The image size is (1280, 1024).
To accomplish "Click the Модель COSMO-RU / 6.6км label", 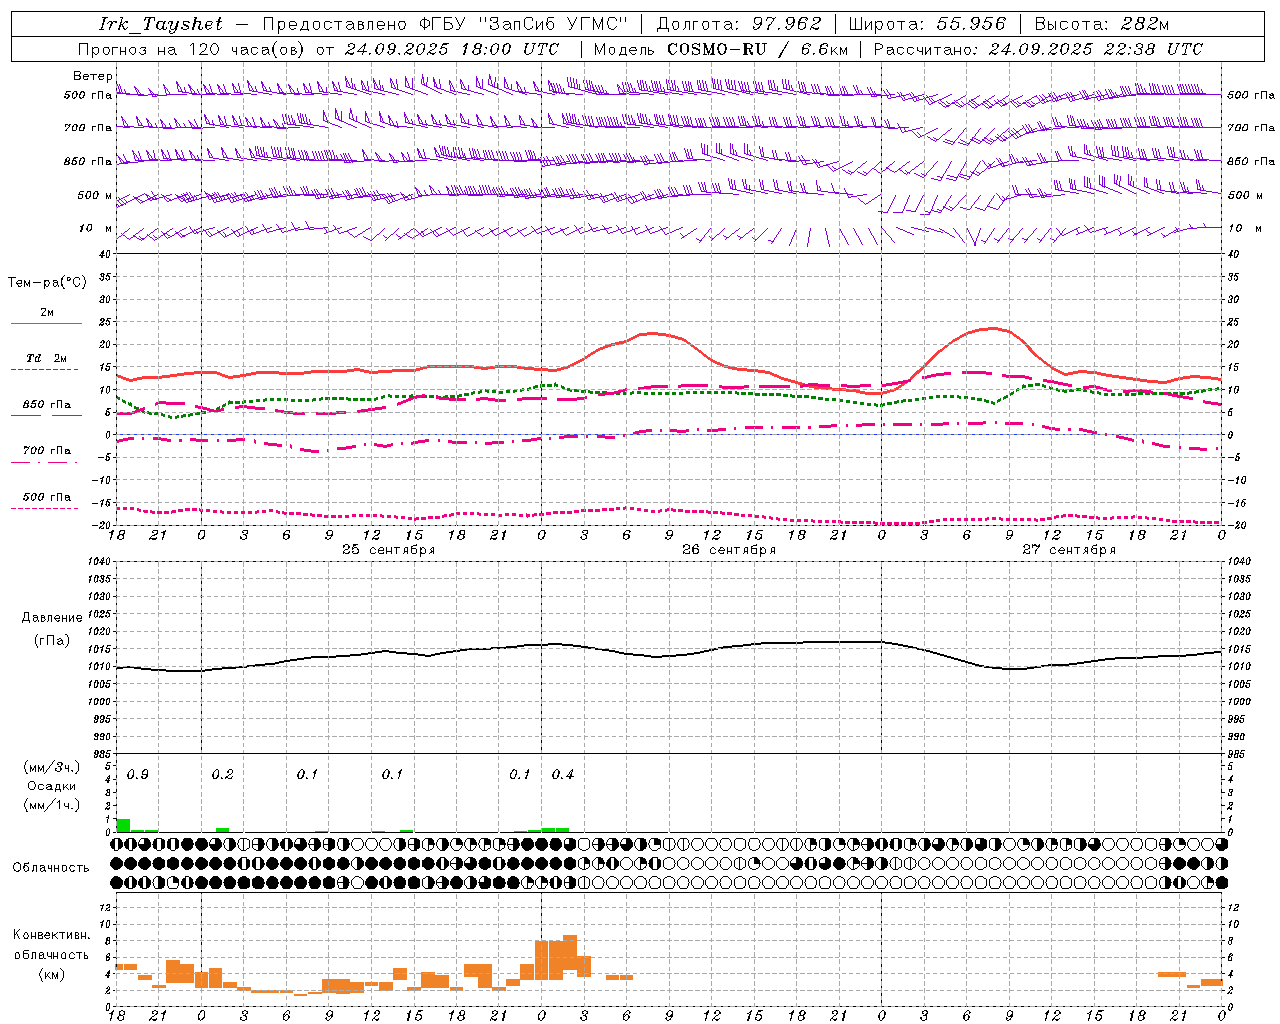I will [720, 49].
